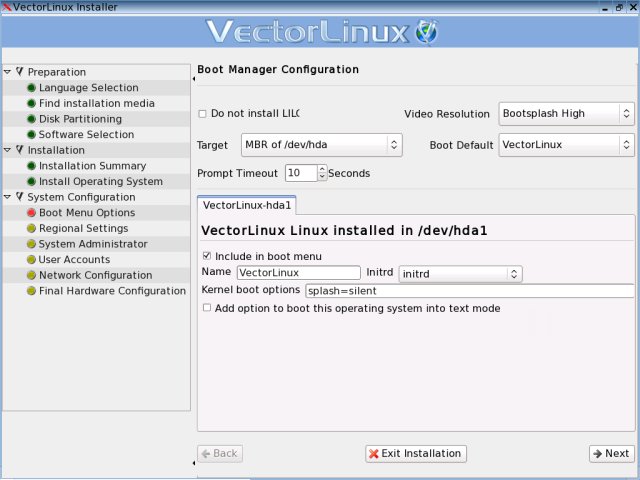Restore the VectorLinux Installer window size
Image resolution: width=640 pixels, height=480 pixels.
619,7
